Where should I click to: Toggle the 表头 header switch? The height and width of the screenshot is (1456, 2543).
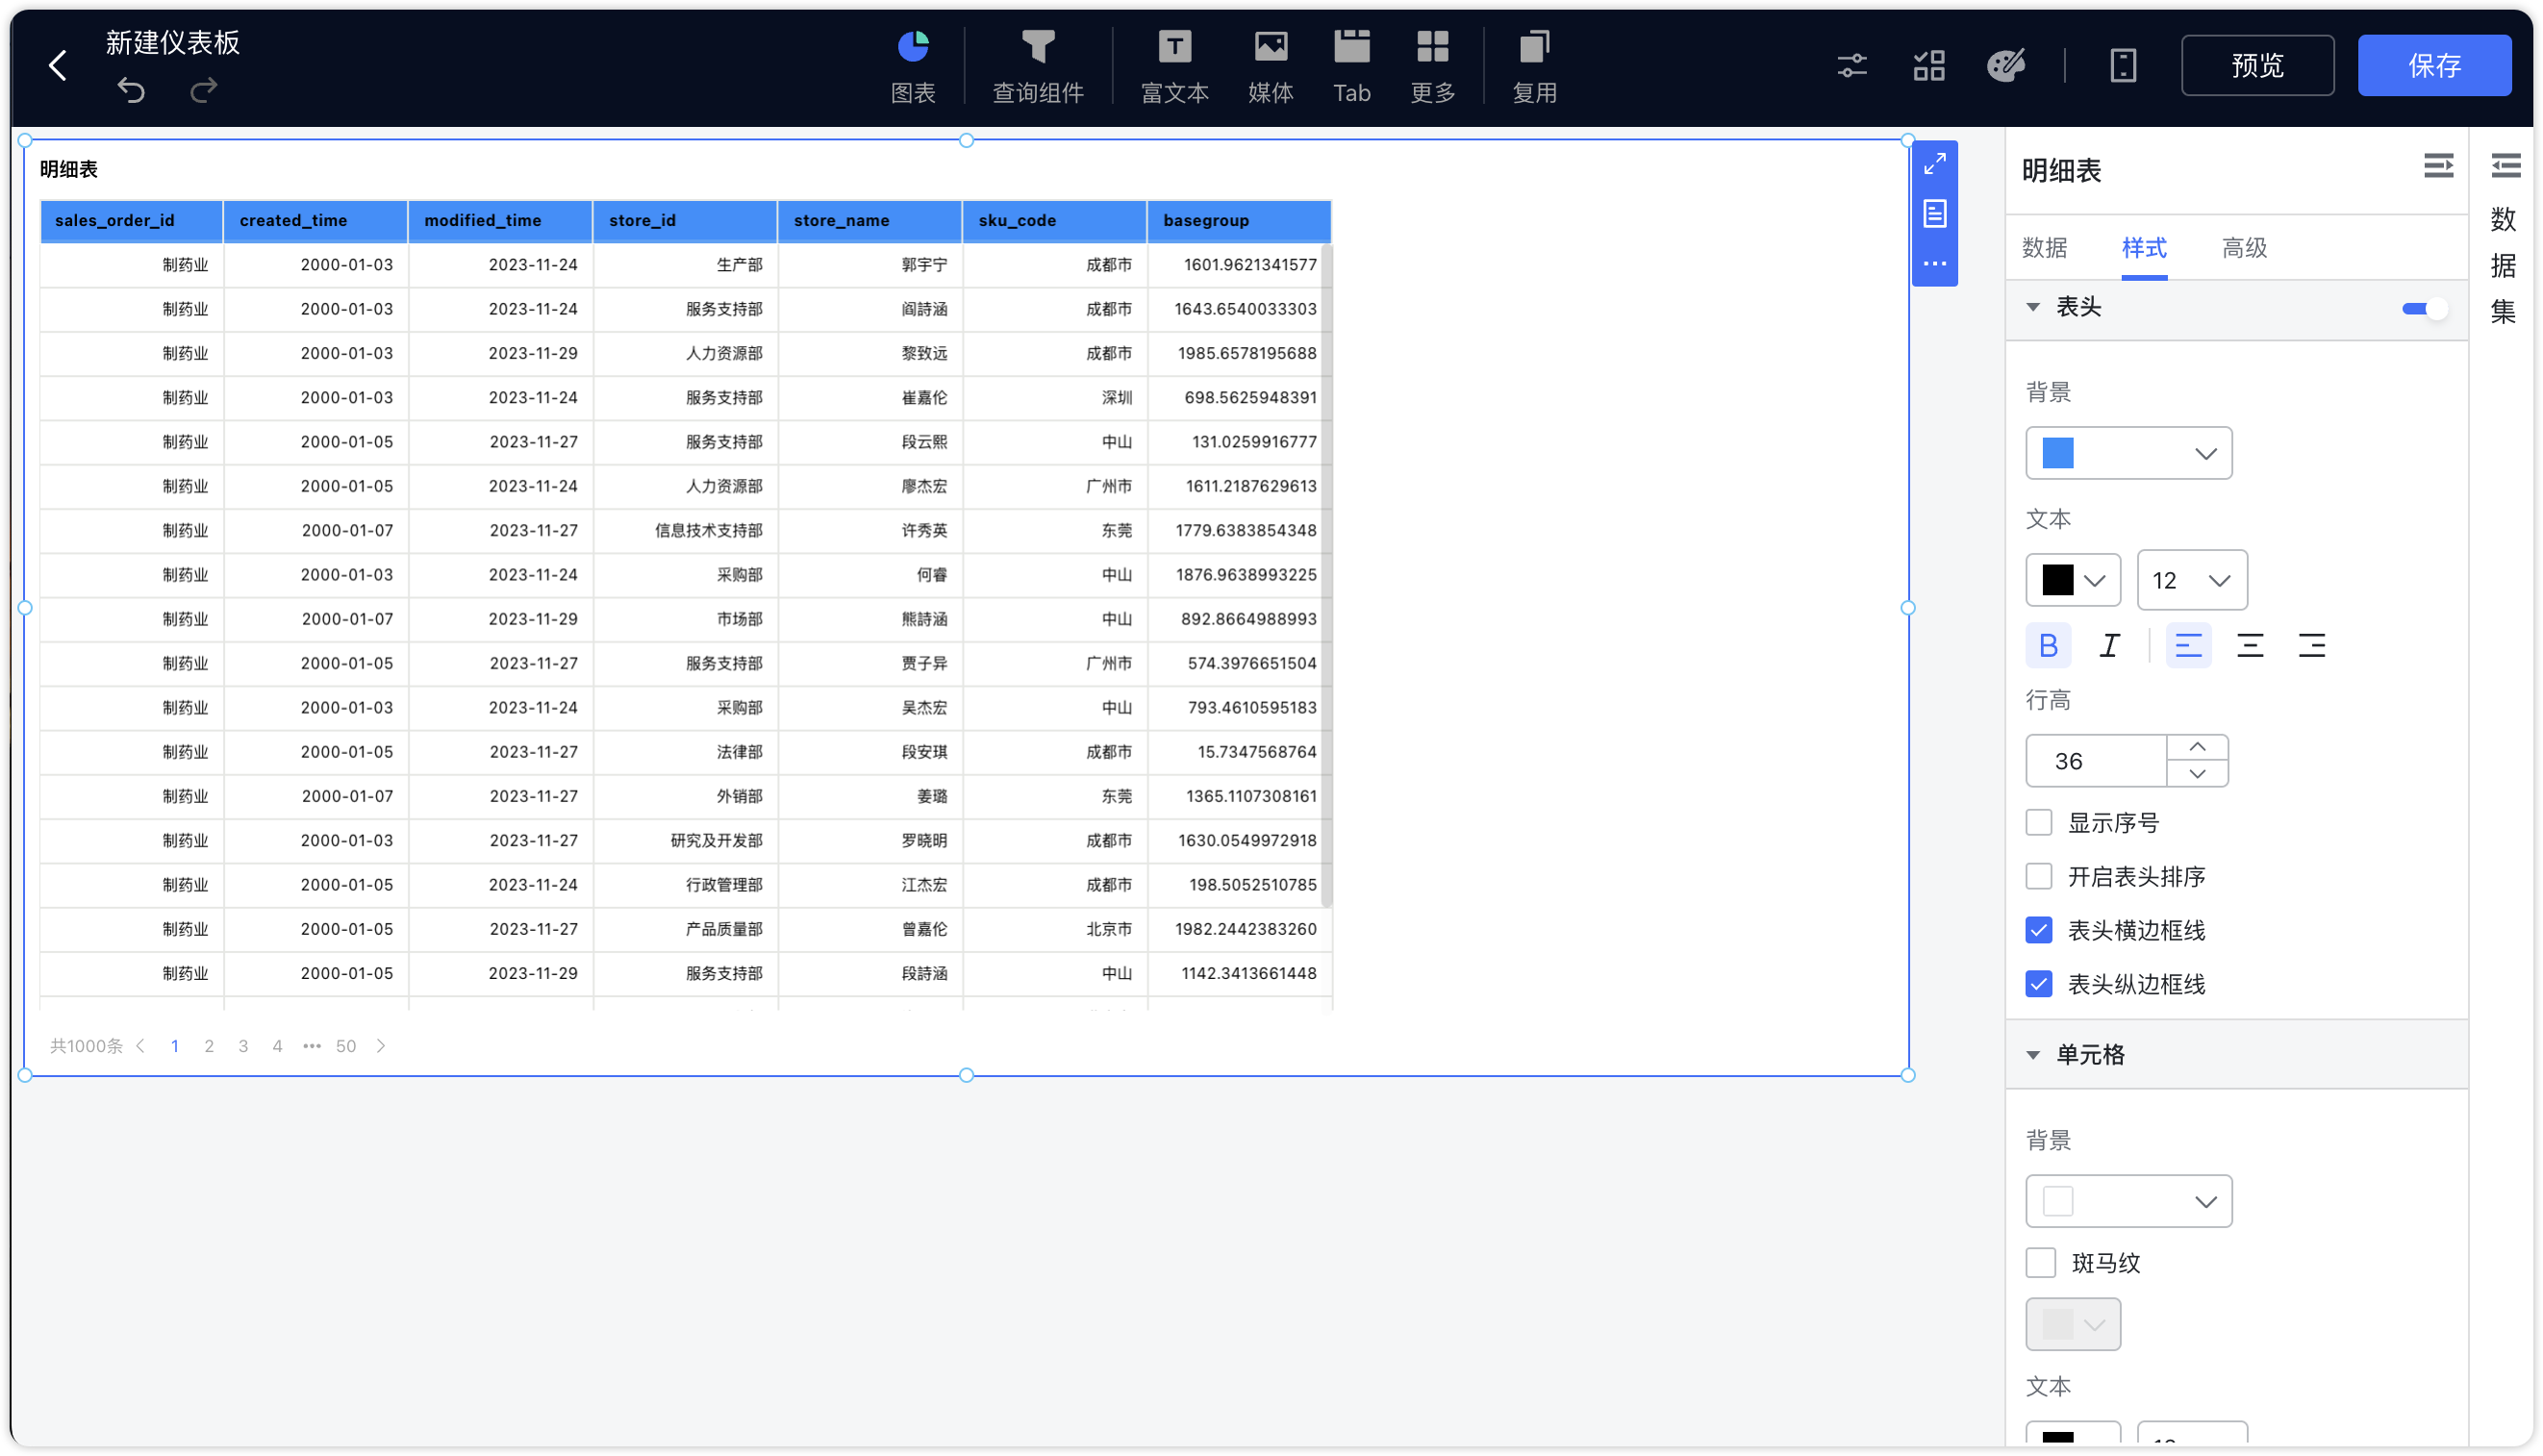2425,309
